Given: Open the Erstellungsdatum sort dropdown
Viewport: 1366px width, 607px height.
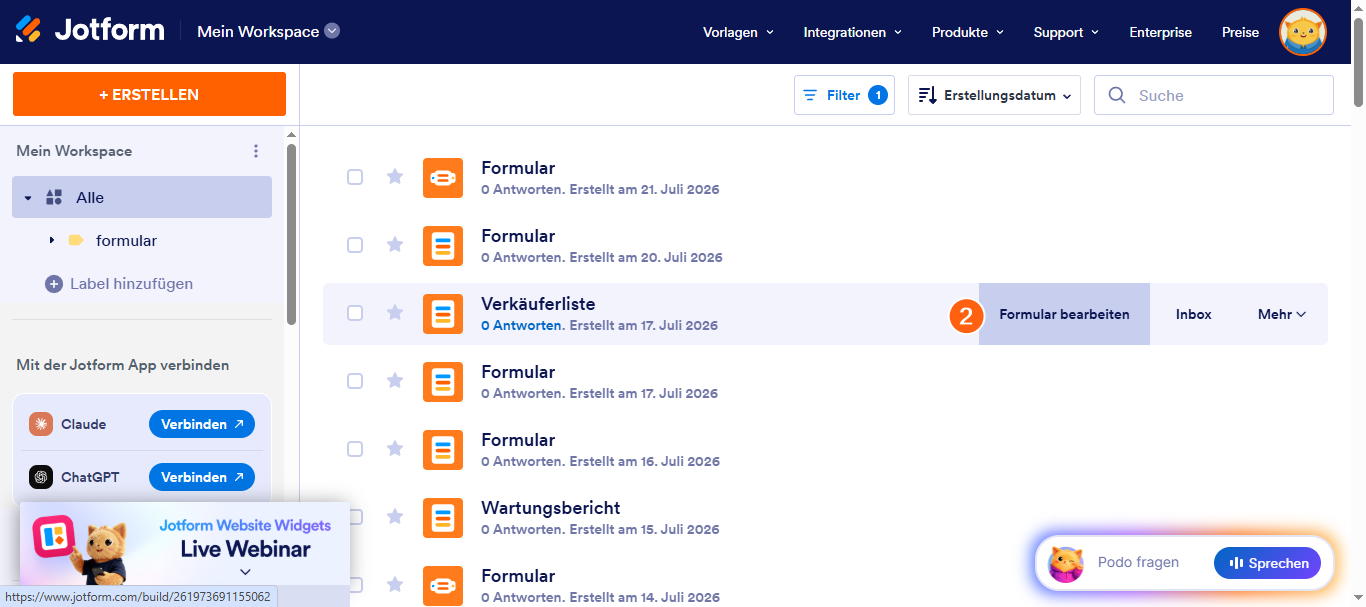Looking at the screenshot, I should click(x=994, y=95).
